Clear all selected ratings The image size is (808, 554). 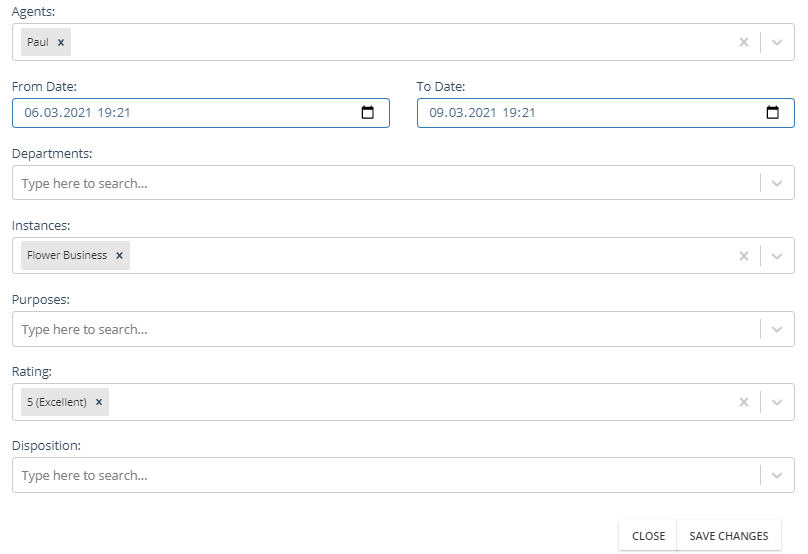coord(744,402)
